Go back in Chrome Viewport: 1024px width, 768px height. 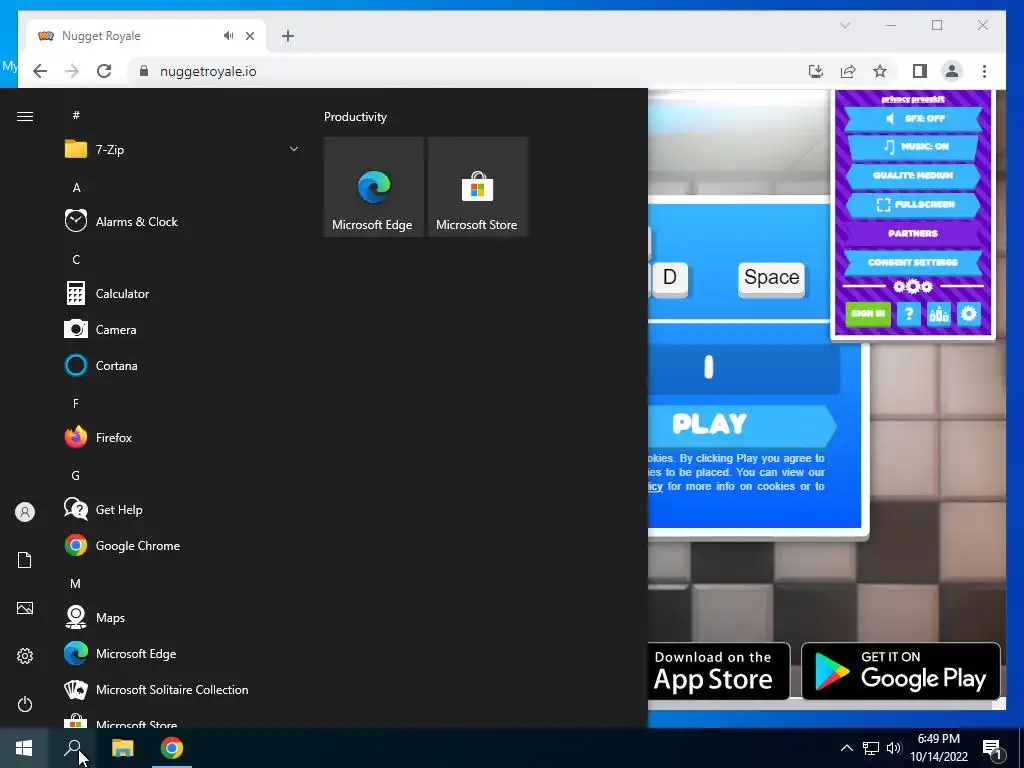[40, 71]
